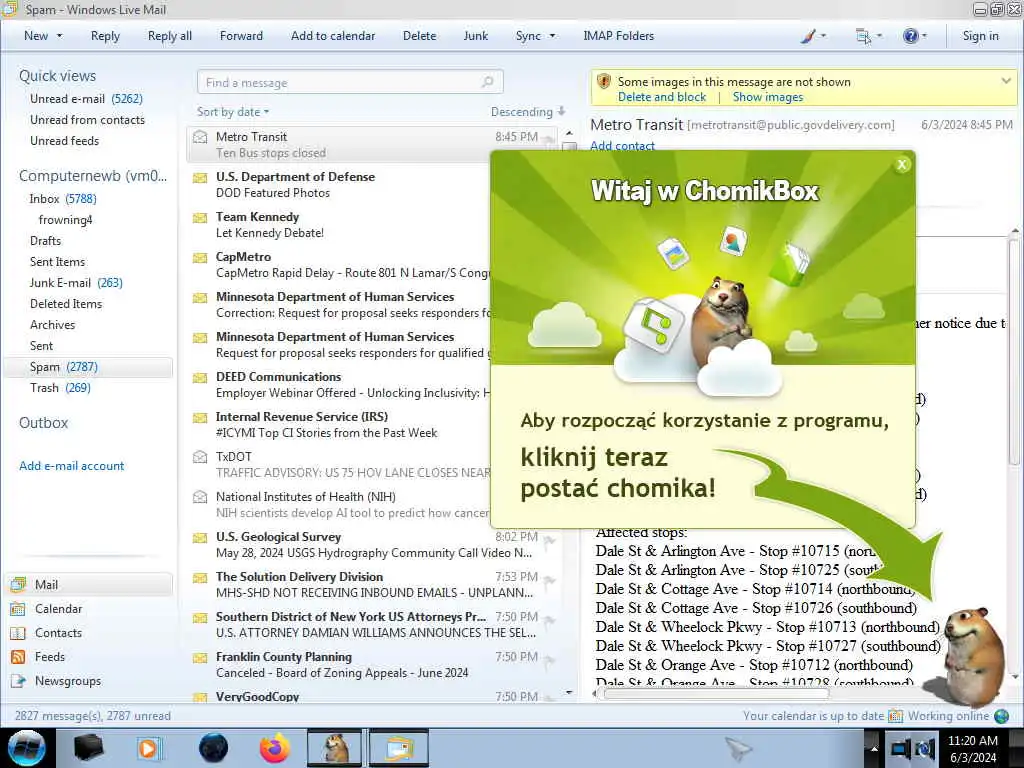Viewport: 1024px width, 768px height.
Task: Open the Windows Start button
Action: 27,748
